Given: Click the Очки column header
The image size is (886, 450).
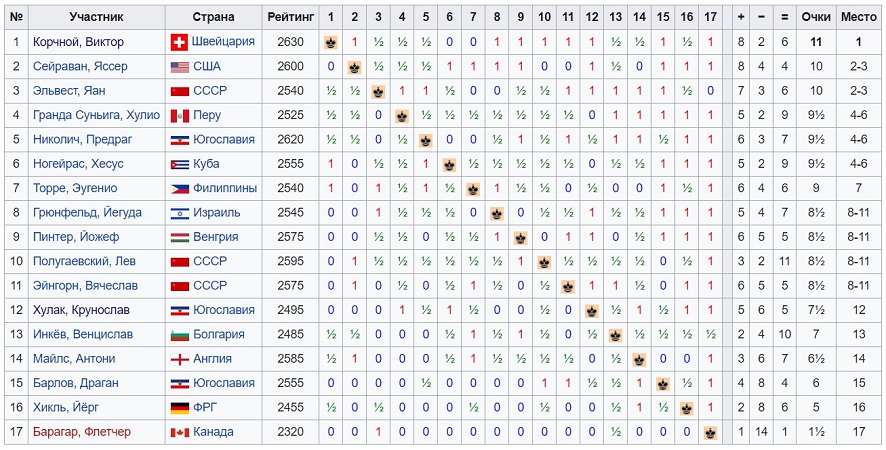Looking at the screenshot, I should pos(815,17).
